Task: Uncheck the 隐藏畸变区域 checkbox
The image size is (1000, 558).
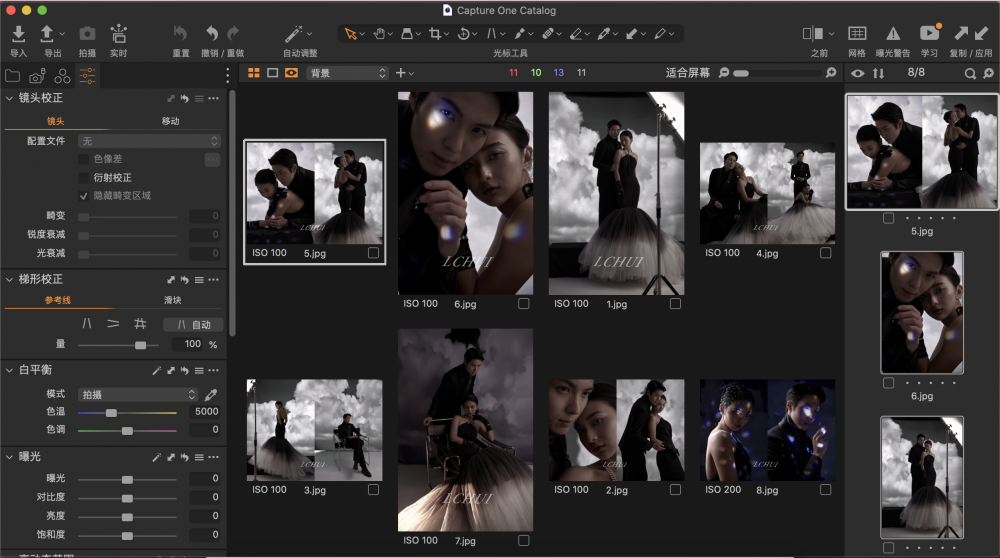Action: pyautogui.click(x=84, y=196)
